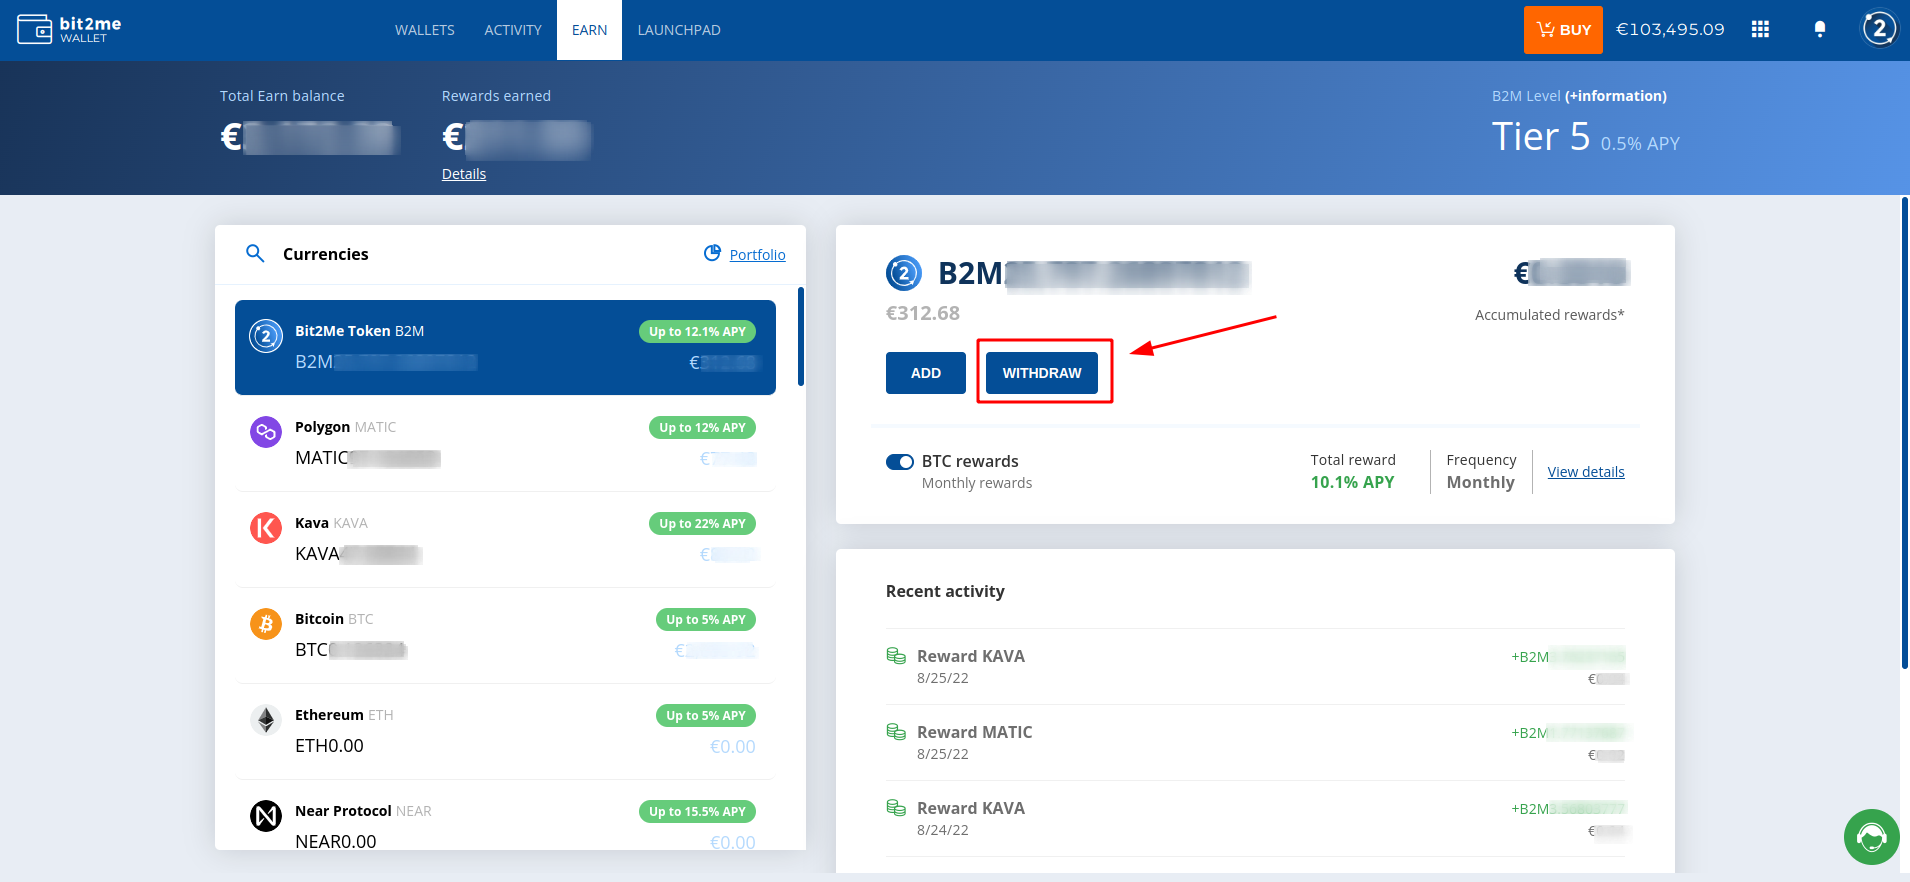This screenshot has height=882, width=1910.
Task: Open the notifications bell
Action: tap(1820, 30)
